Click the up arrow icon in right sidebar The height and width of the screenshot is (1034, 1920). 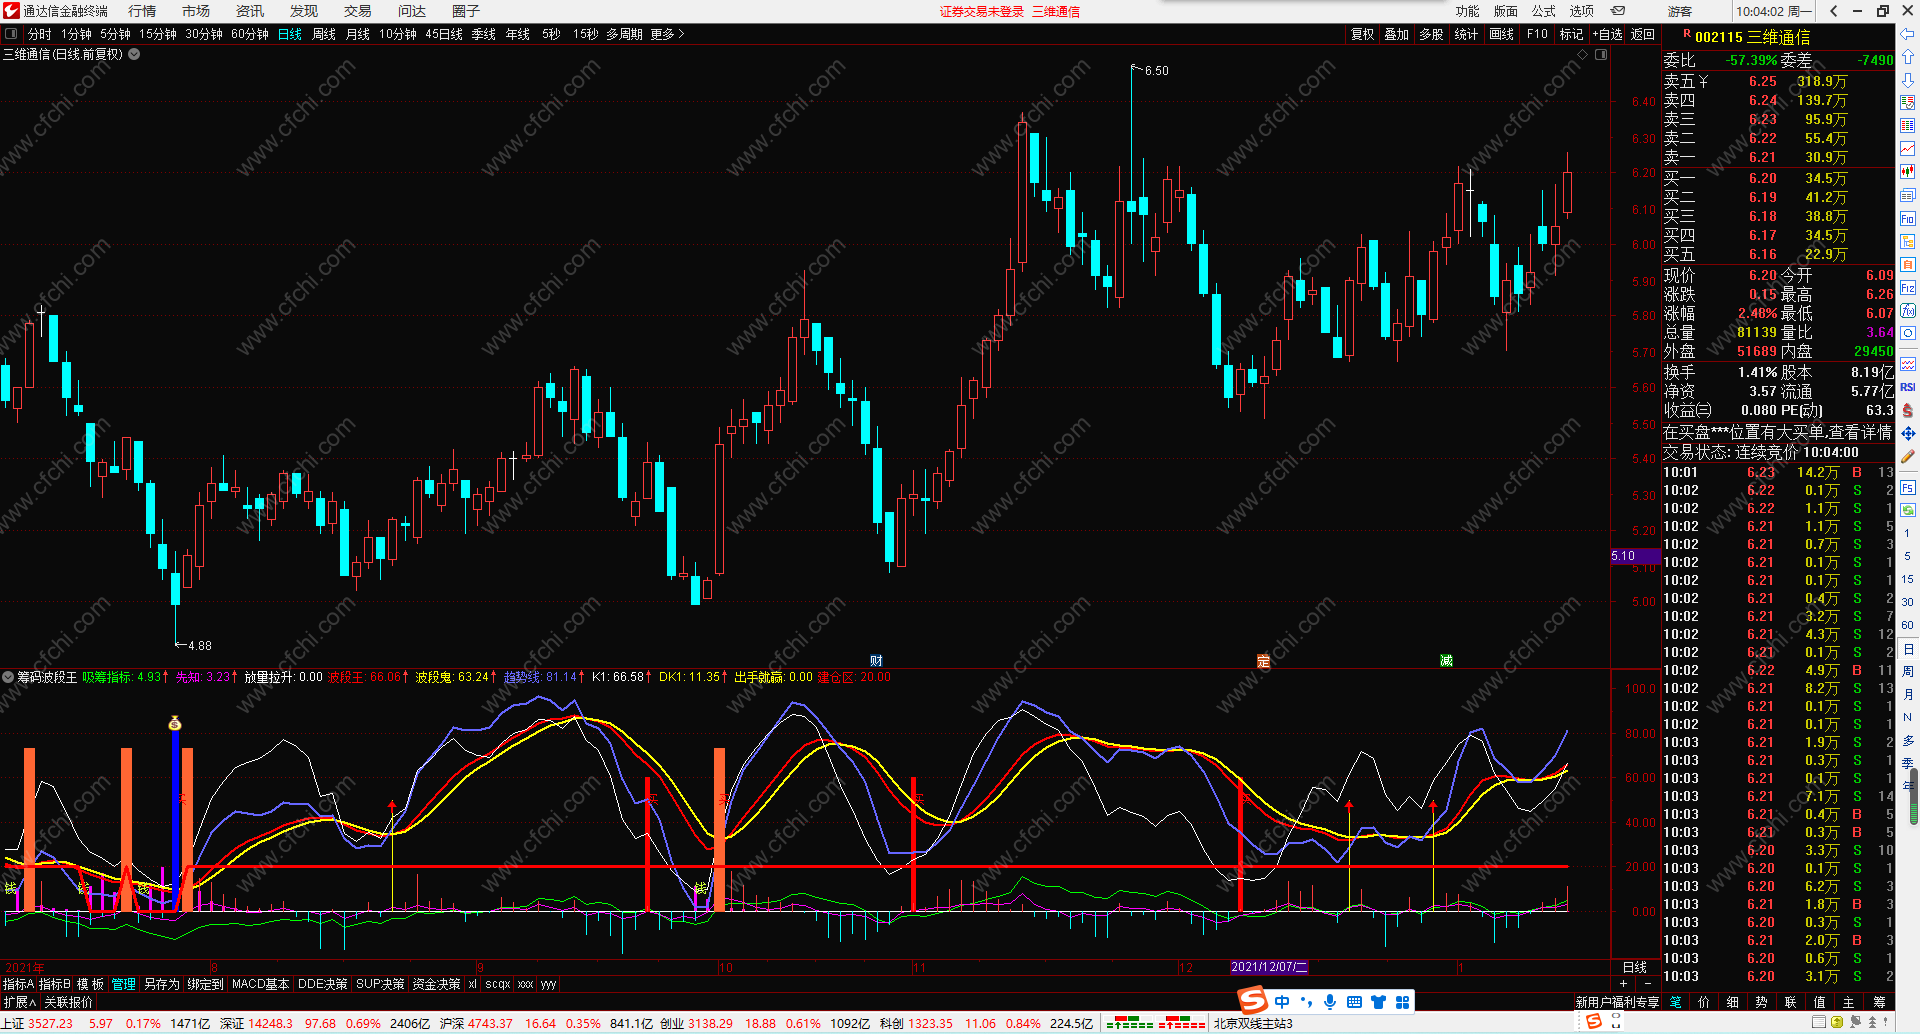1908,56
